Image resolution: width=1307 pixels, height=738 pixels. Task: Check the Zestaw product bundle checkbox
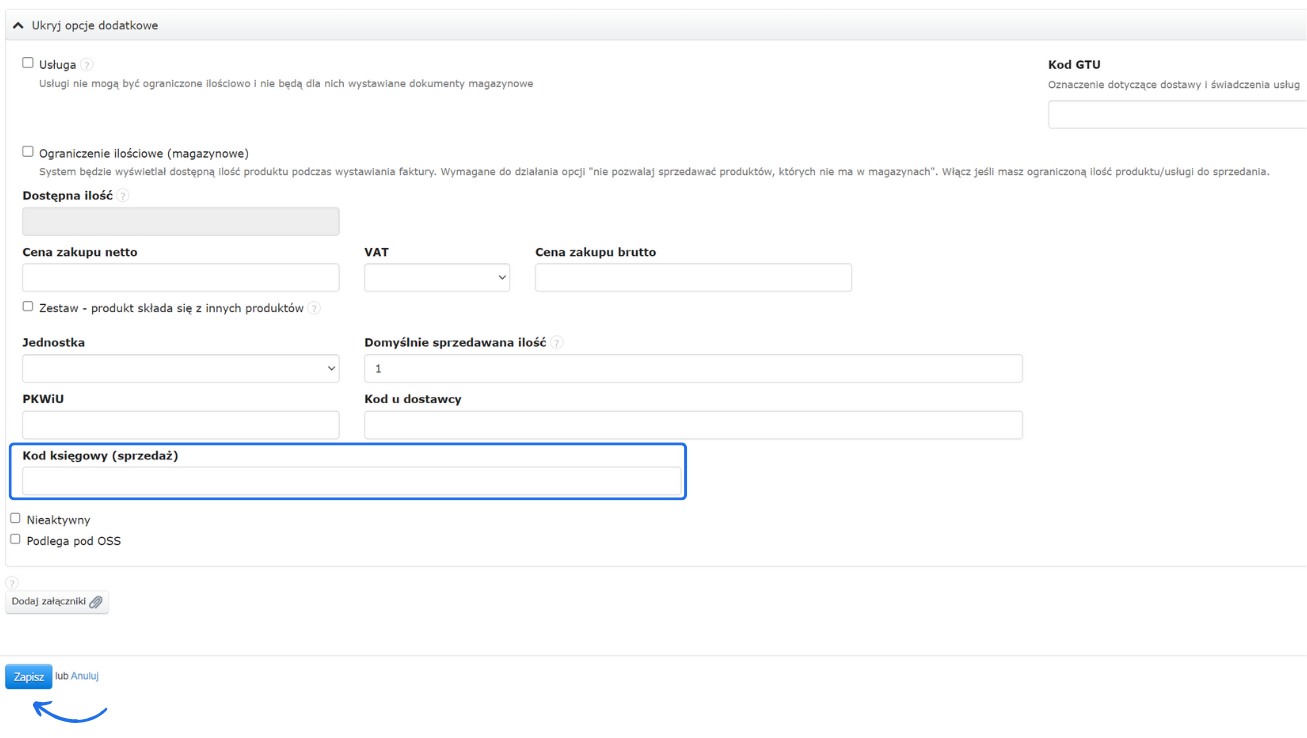tap(28, 307)
